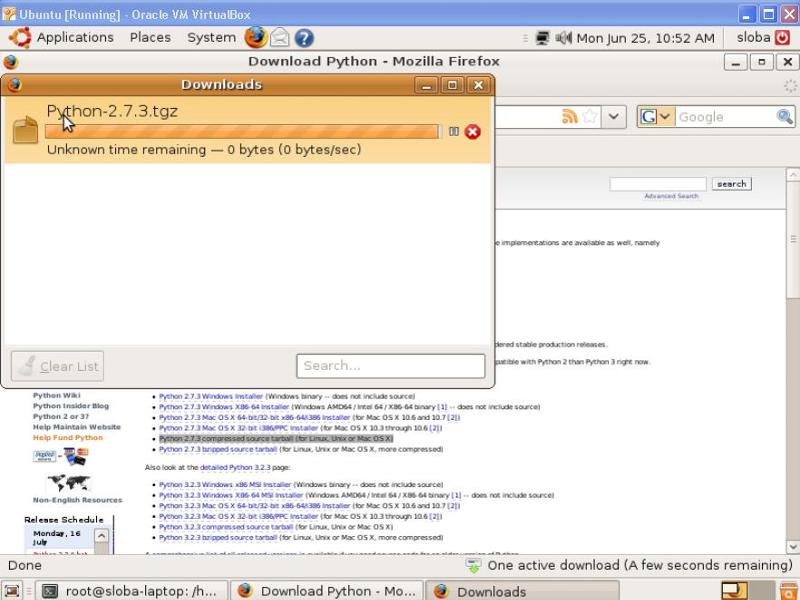Viewport: 800px width, 600px height.
Task: Open the Python-2.7.3.tgz archive file icon
Action: pyautogui.click(x=26, y=130)
